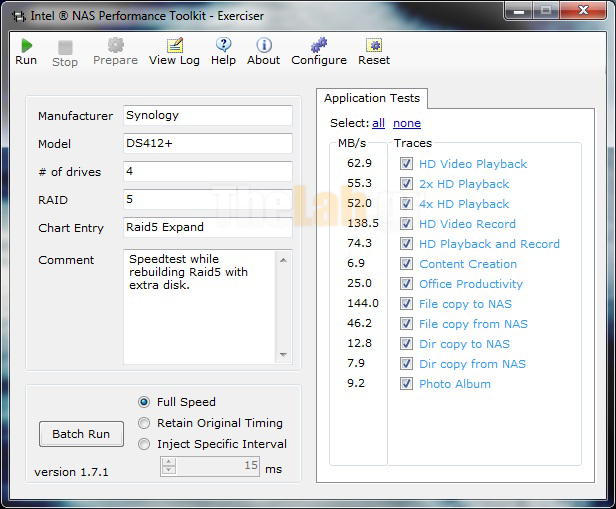The width and height of the screenshot is (616, 509).
Task: Choose Retain Original Timing option
Action: click(x=144, y=423)
